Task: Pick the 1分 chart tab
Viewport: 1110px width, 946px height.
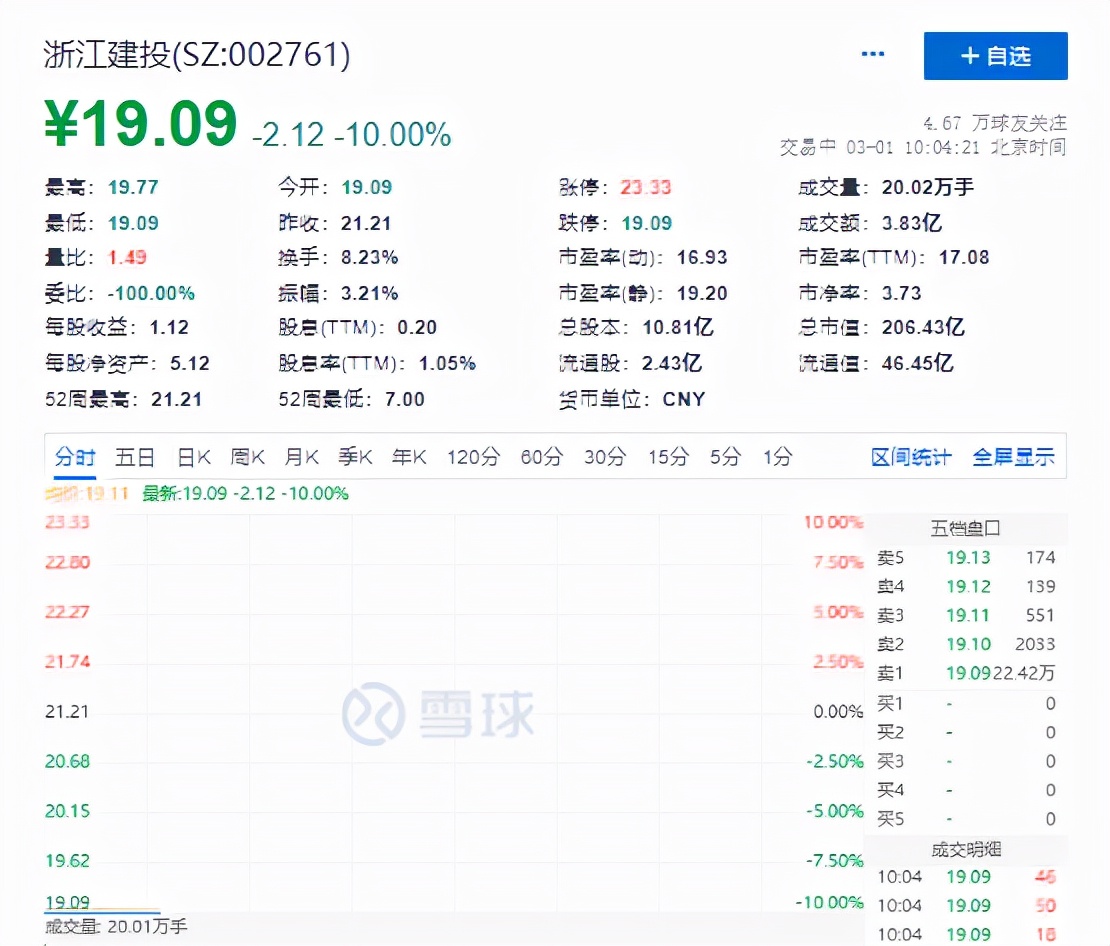Action: (x=777, y=457)
